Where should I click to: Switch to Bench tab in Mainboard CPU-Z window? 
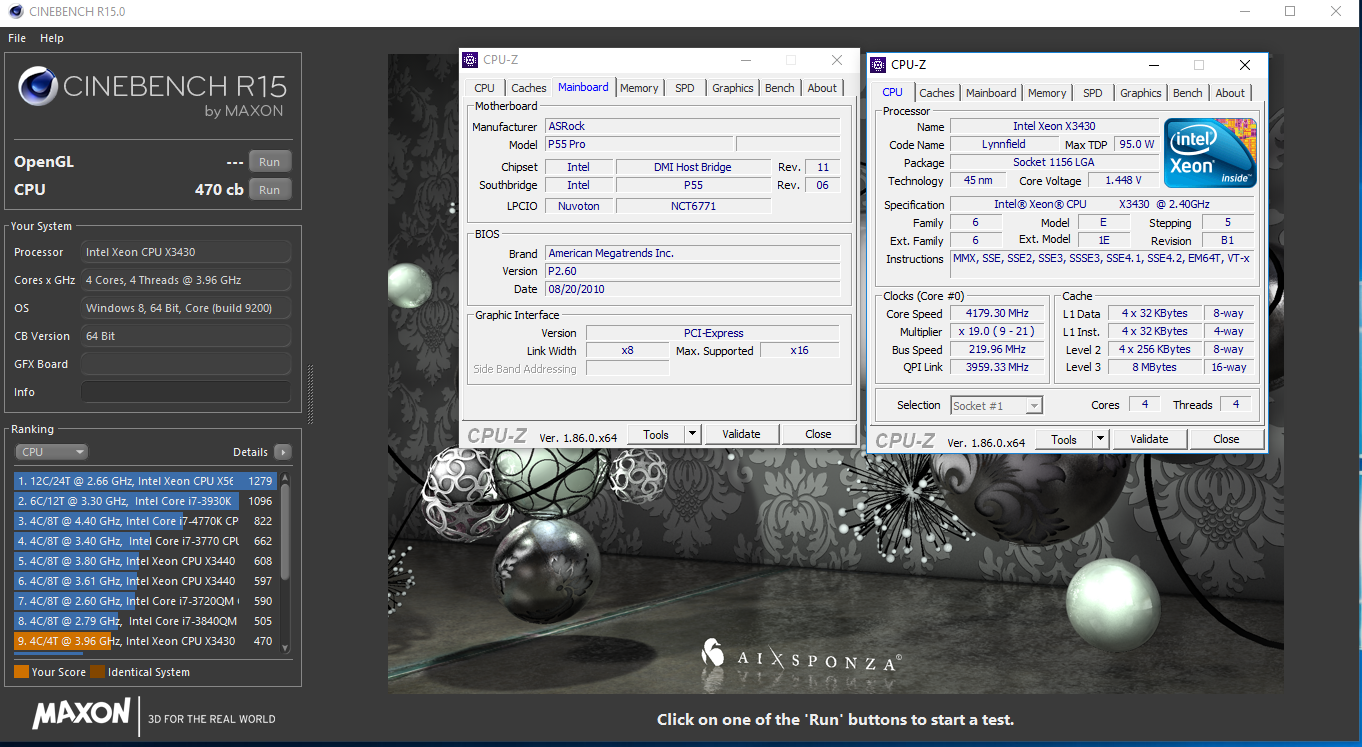pos(780,88)
